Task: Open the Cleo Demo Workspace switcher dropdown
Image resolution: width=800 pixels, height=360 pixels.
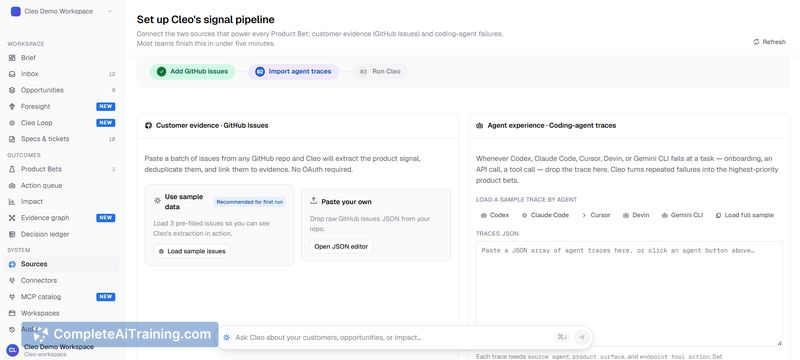Action: 62,11
